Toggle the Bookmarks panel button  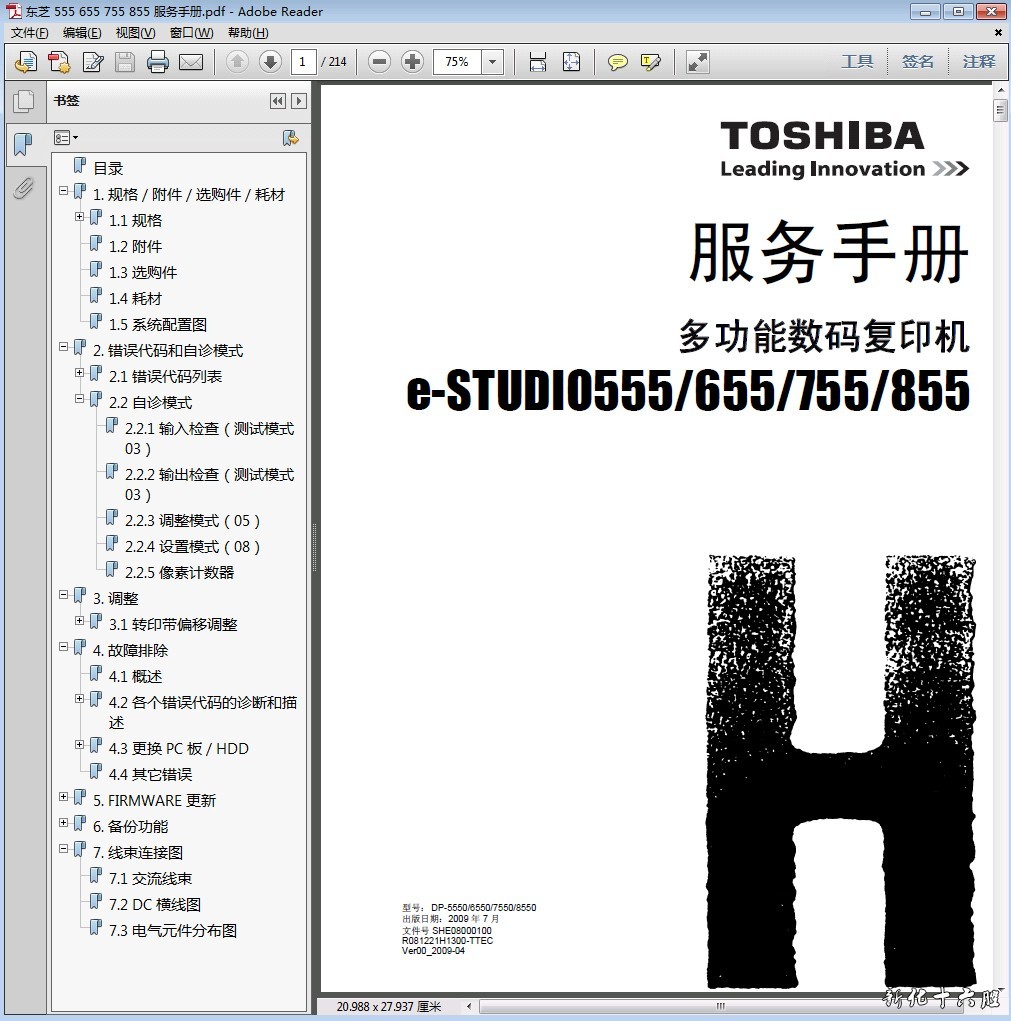tap(23, 145)
